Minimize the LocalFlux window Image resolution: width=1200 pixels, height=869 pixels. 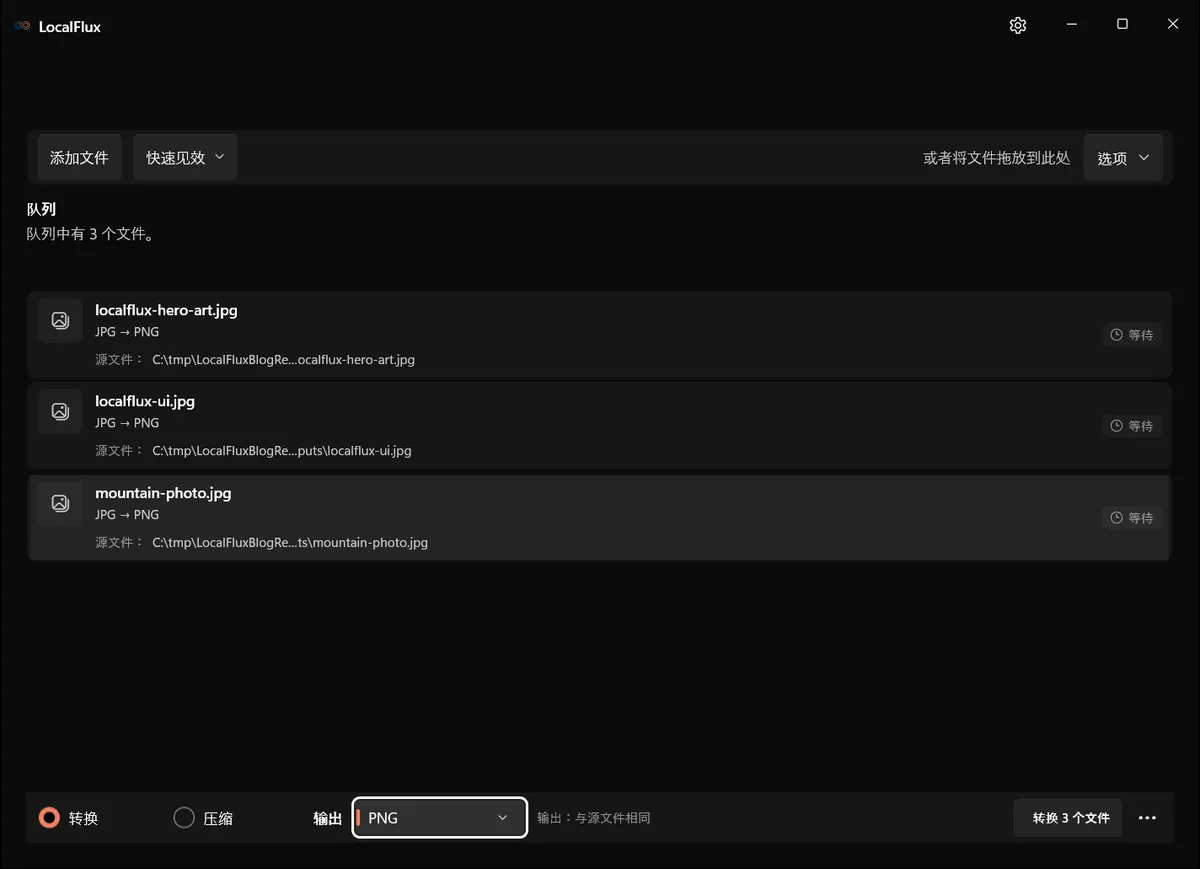[1071, 25]
